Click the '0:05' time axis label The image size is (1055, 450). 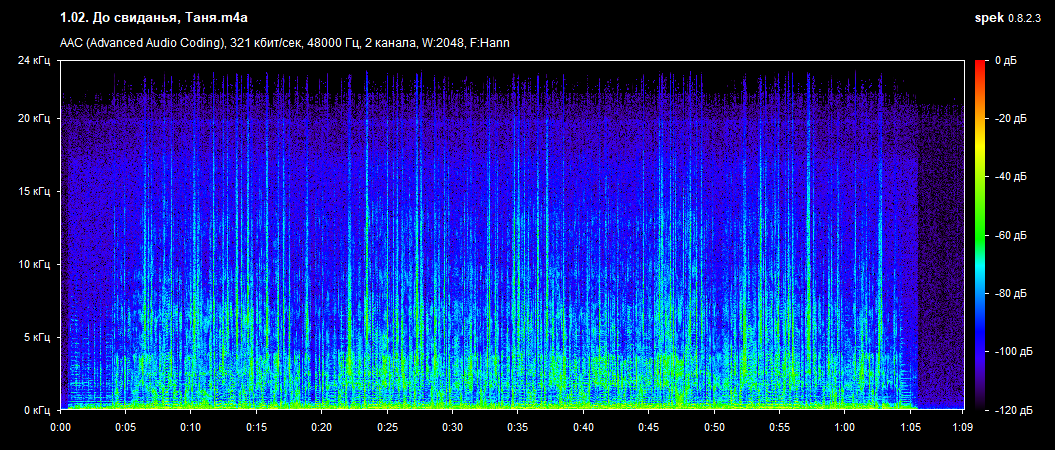point(126,427)
